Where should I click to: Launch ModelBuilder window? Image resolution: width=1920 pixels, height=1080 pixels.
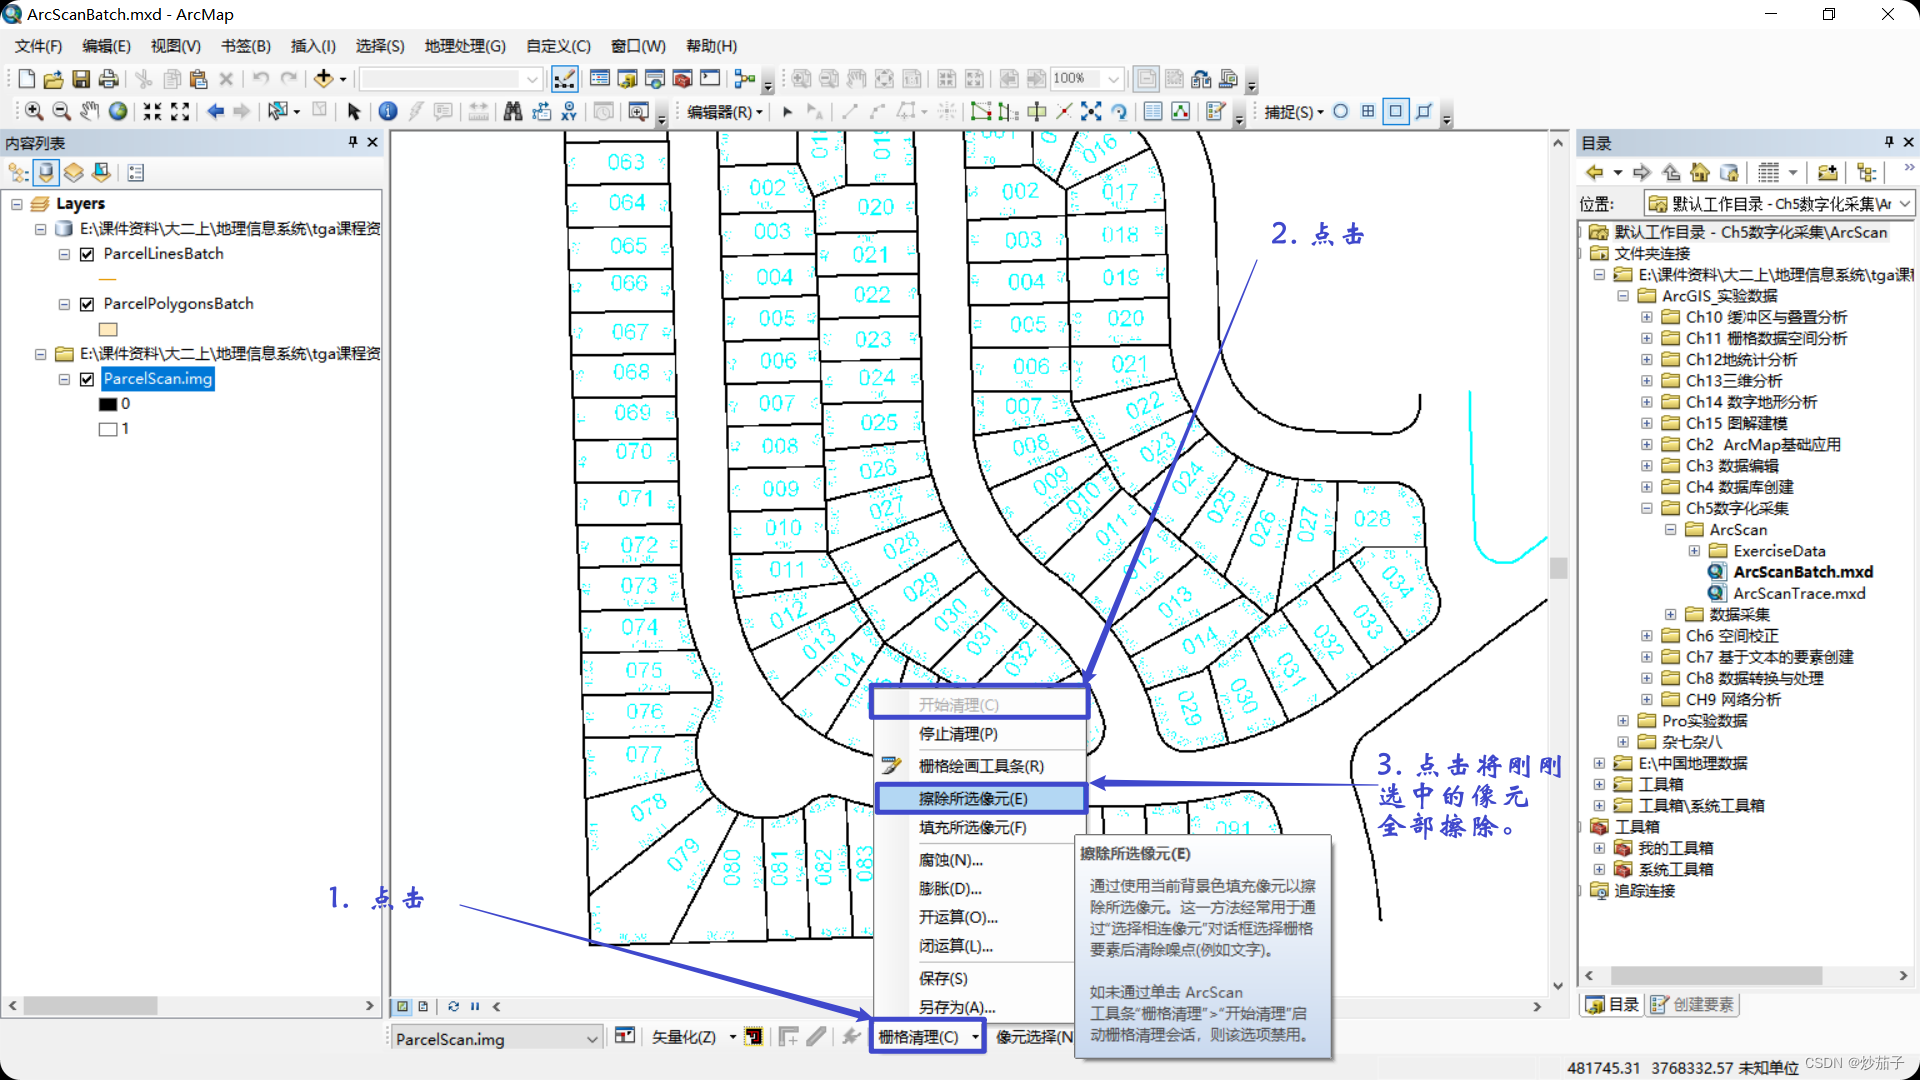coord(745,79)
